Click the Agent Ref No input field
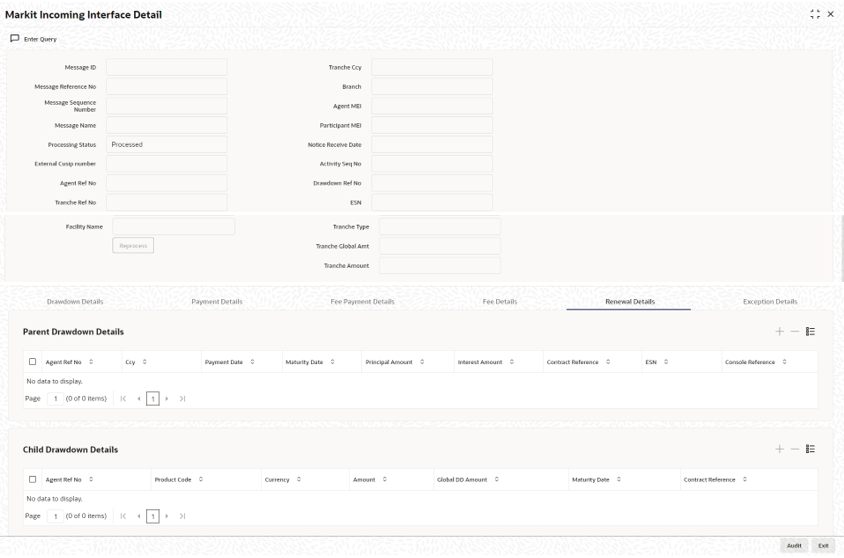This screenshot has width=844, height=558. tap(166, 183)
